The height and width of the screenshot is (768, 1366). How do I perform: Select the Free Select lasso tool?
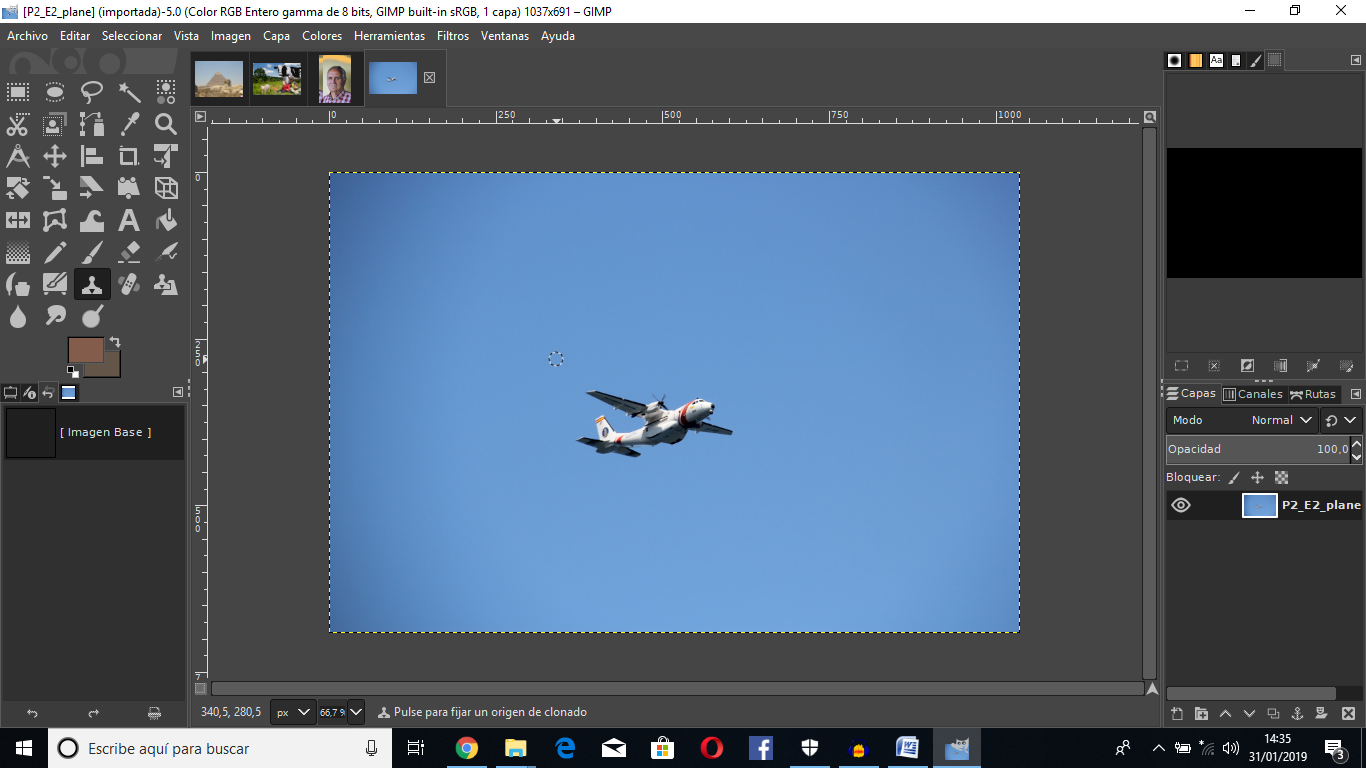[92, 93]
